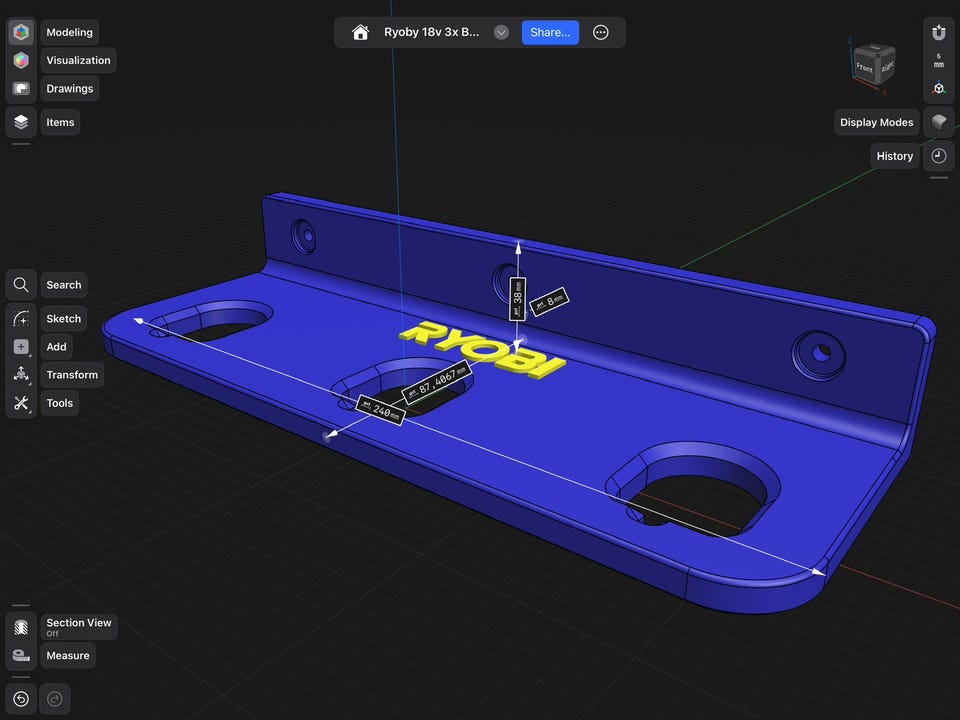Open the History clock icon
Image resolution: width=960 pixels, height=720 pixels.
click(x=938, y=156)
